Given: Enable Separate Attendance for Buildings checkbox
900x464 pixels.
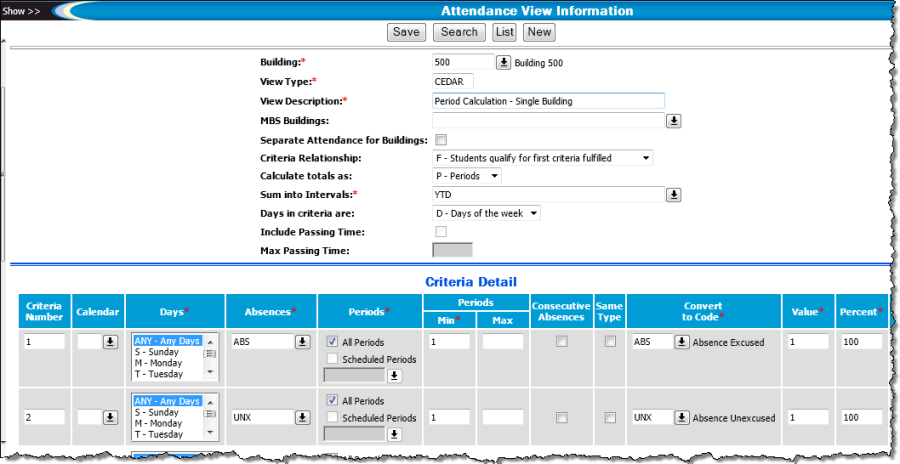Looking at the screenshot, I should 441,140.
